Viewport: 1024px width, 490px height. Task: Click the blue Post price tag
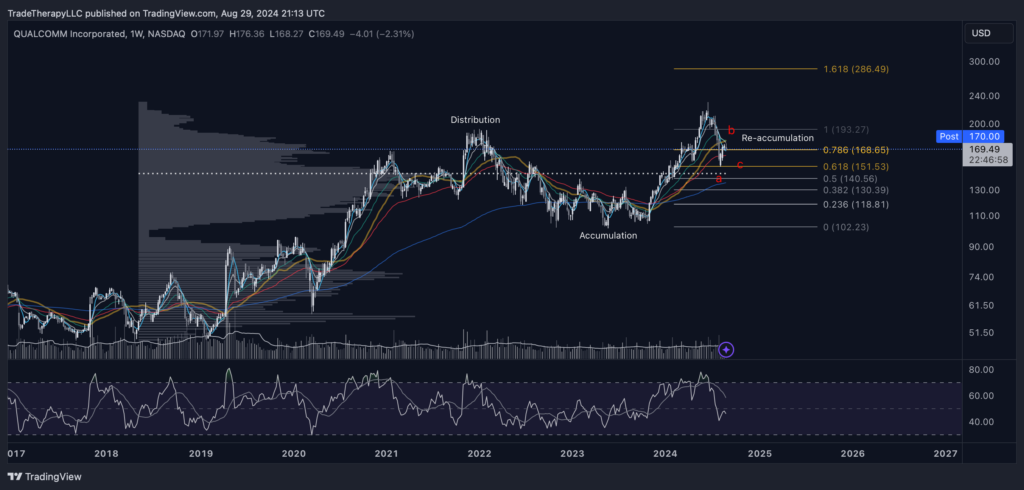(948, 136)
